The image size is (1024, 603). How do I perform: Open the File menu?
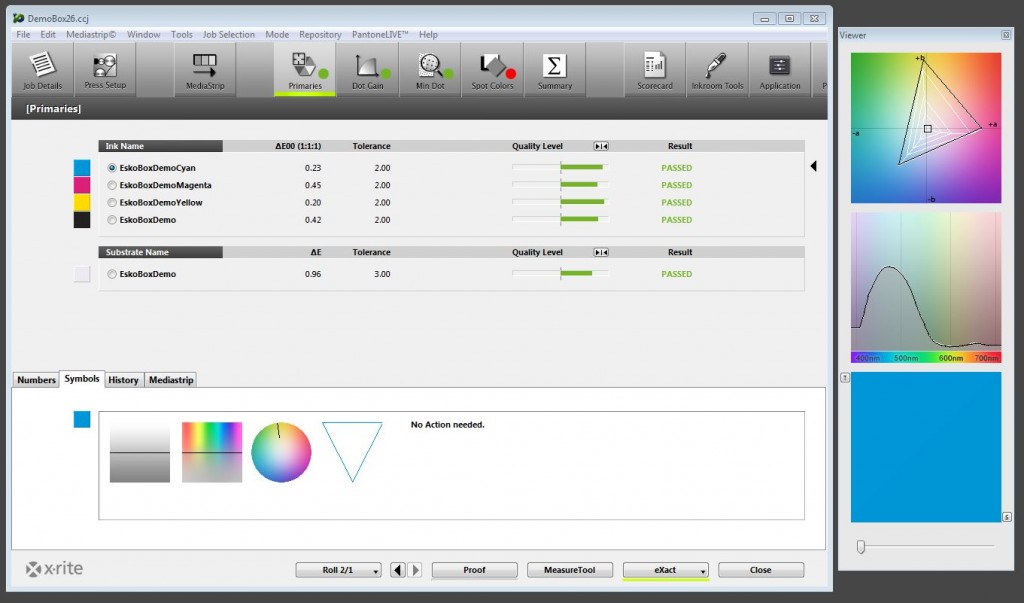[x=23, y=35]
